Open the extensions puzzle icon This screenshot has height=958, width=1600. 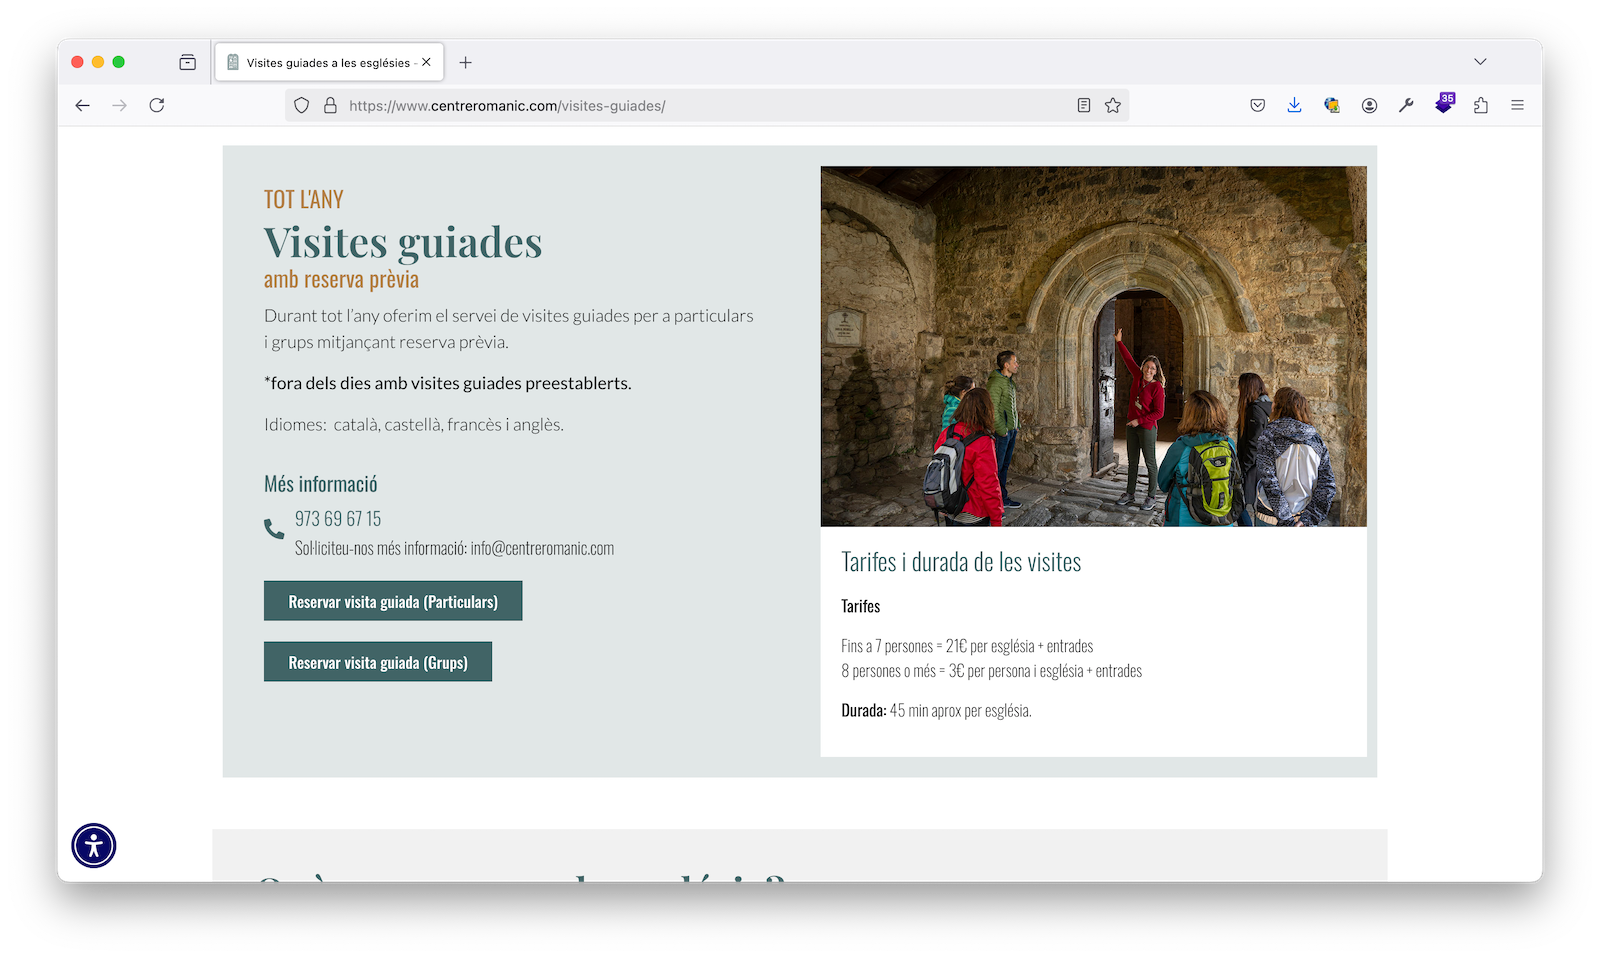[x=1481, y=105]
